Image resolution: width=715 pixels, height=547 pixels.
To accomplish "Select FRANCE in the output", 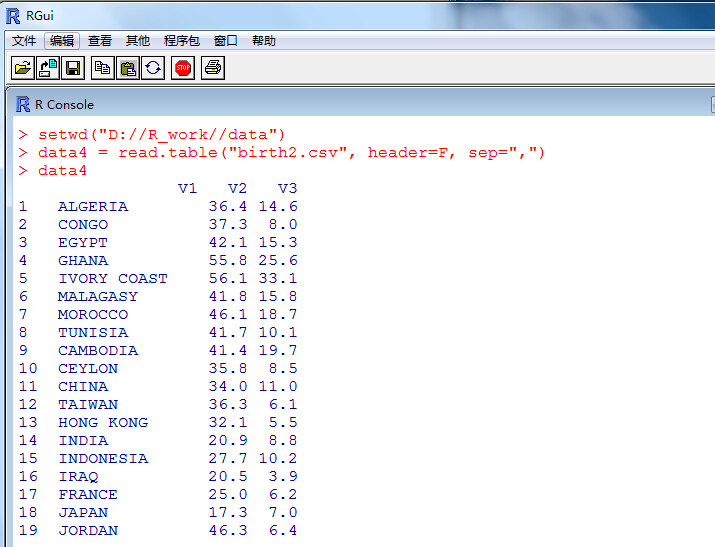I will click(88, 495).
